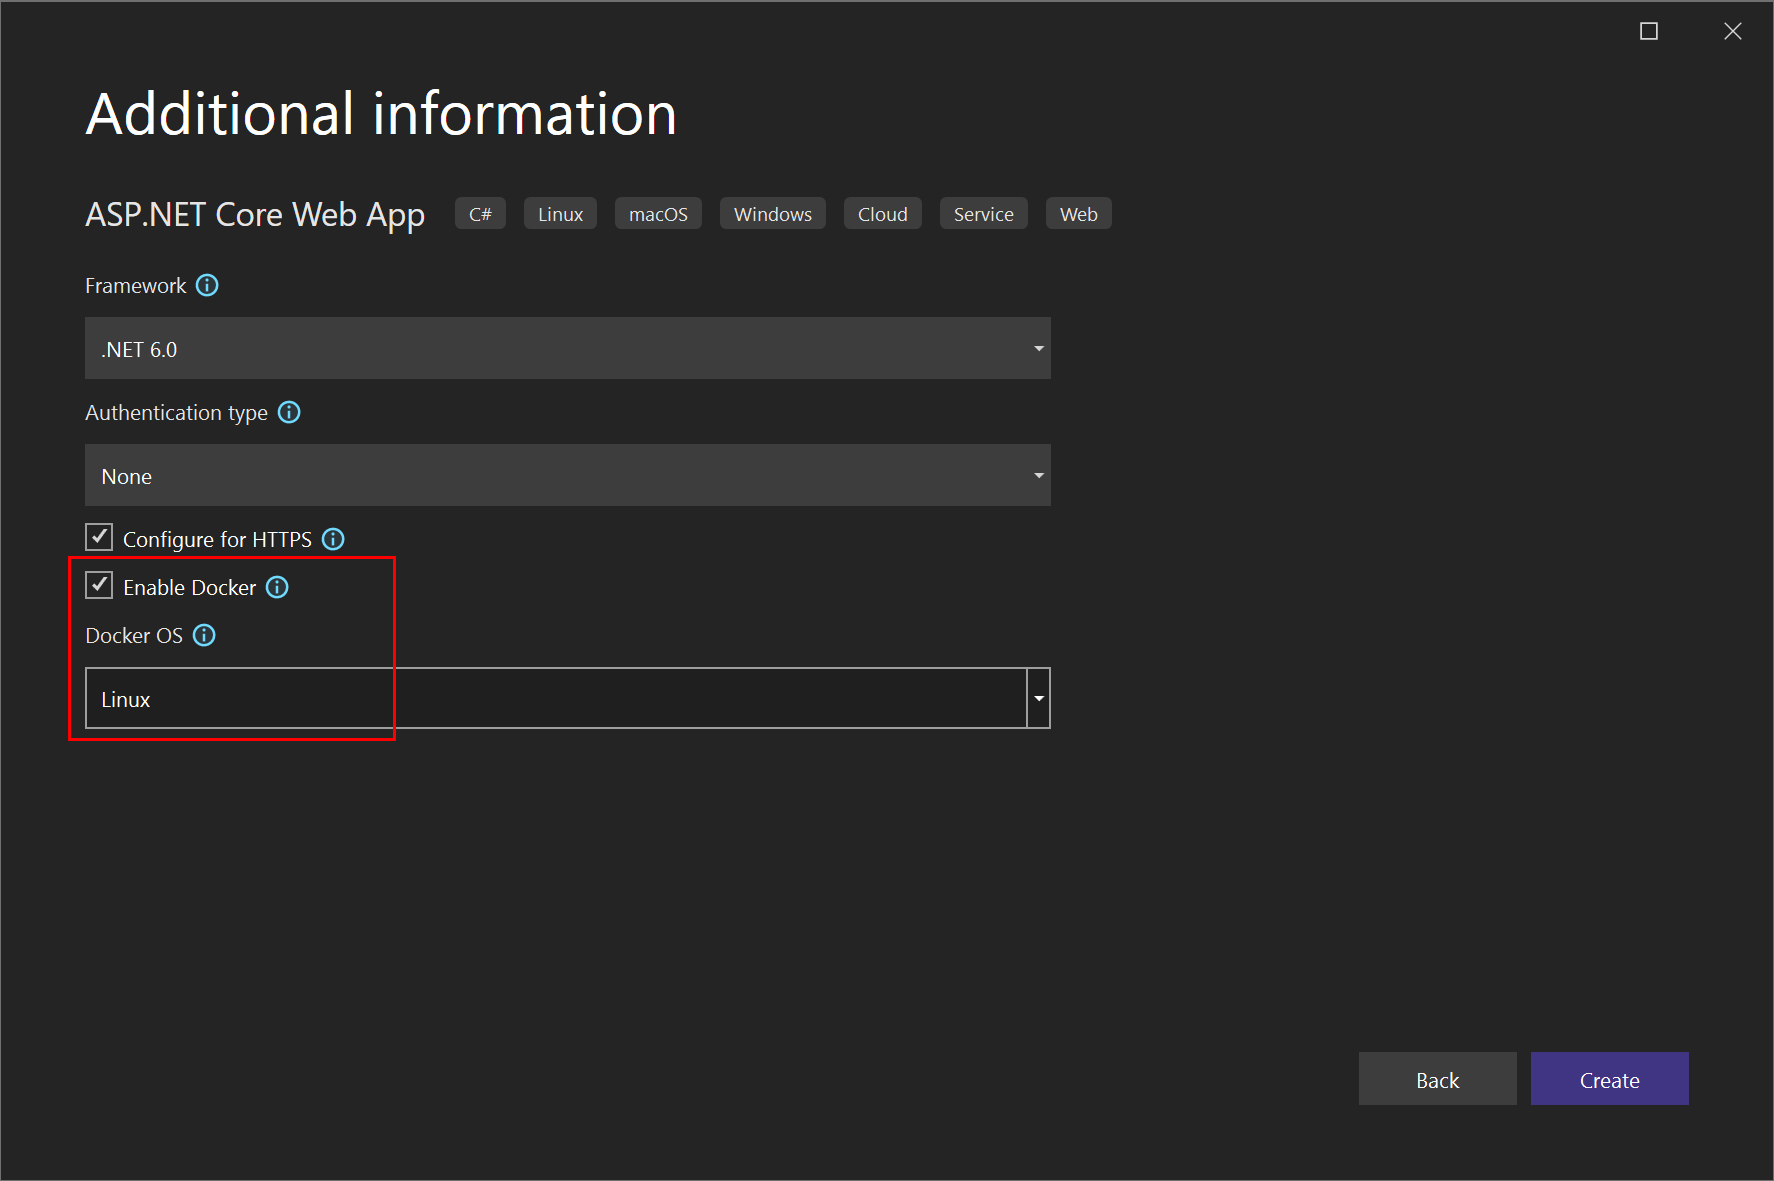The width and height of the screenshot is (1774, 1181).
Task: Click the Authentication type info icon
Action: tap(289, 412)
